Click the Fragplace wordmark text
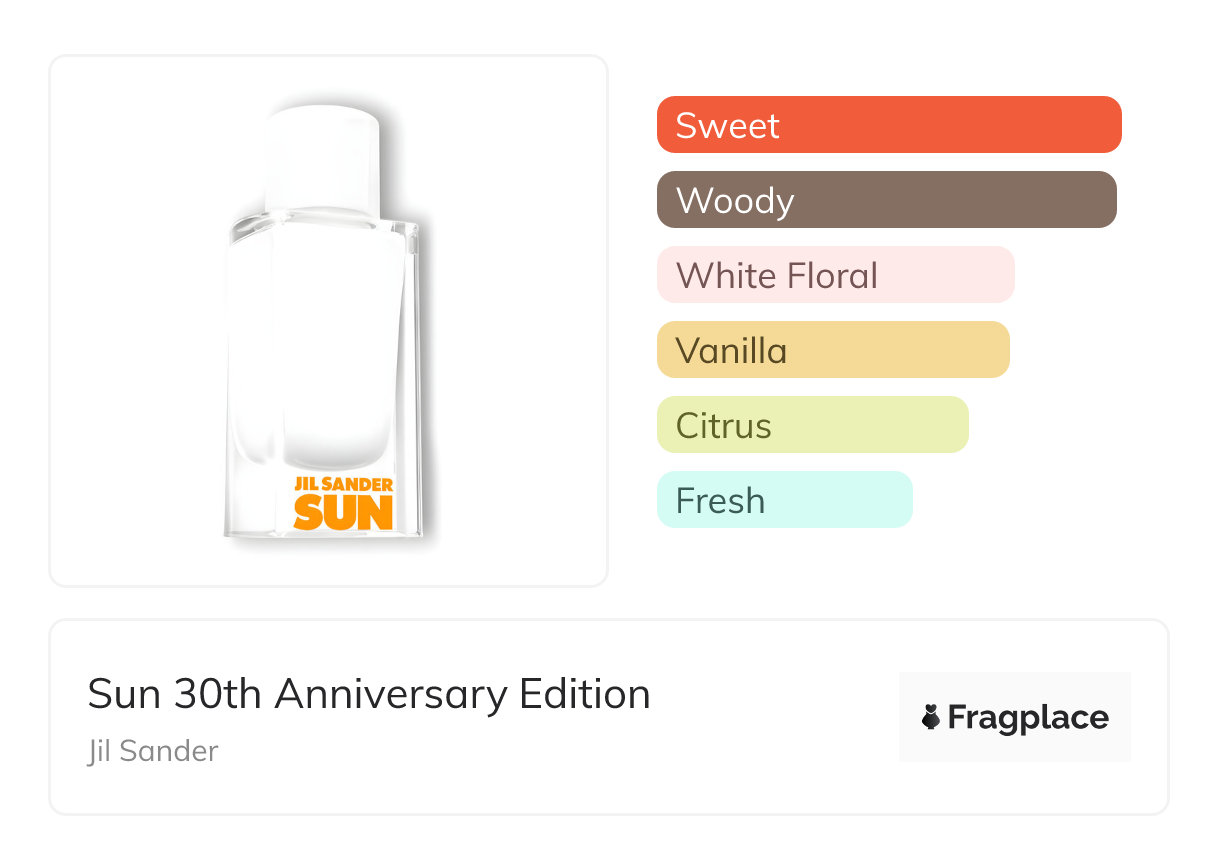The width and height of the screenshot is (1218, 864). pyautogui.click(x=1028, y=718)
